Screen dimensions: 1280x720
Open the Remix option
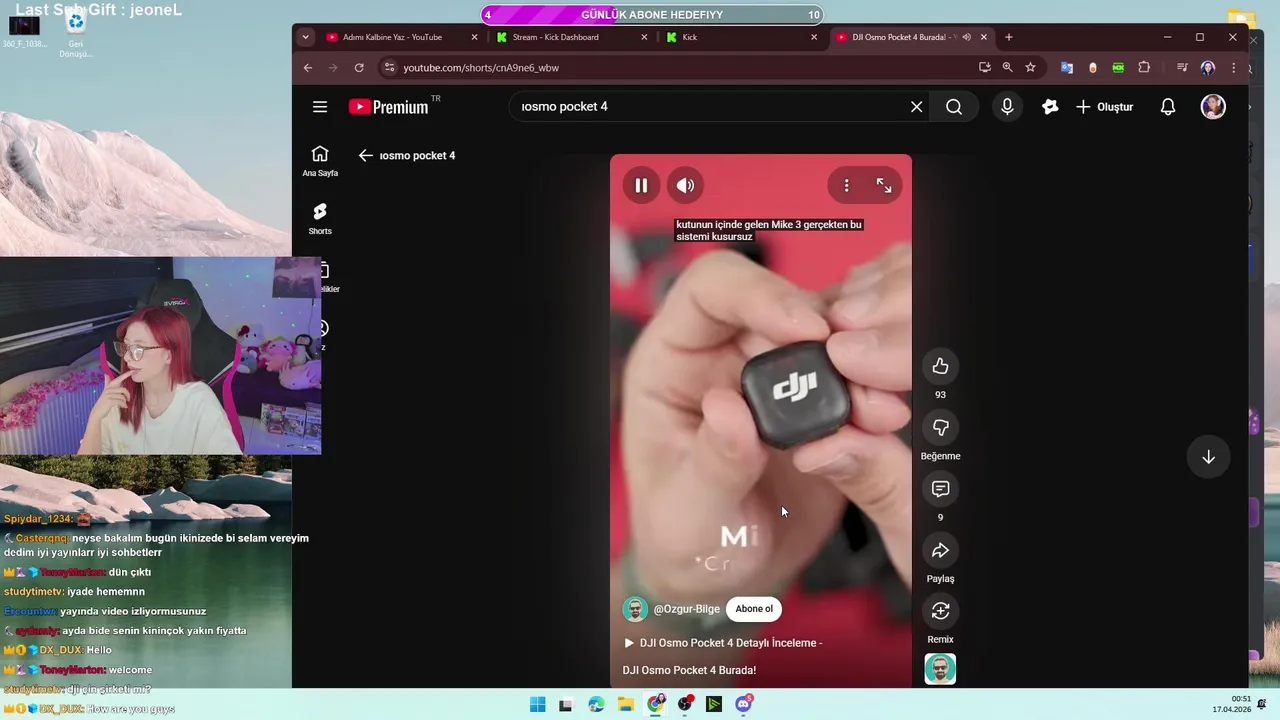(x=940, y=611)
